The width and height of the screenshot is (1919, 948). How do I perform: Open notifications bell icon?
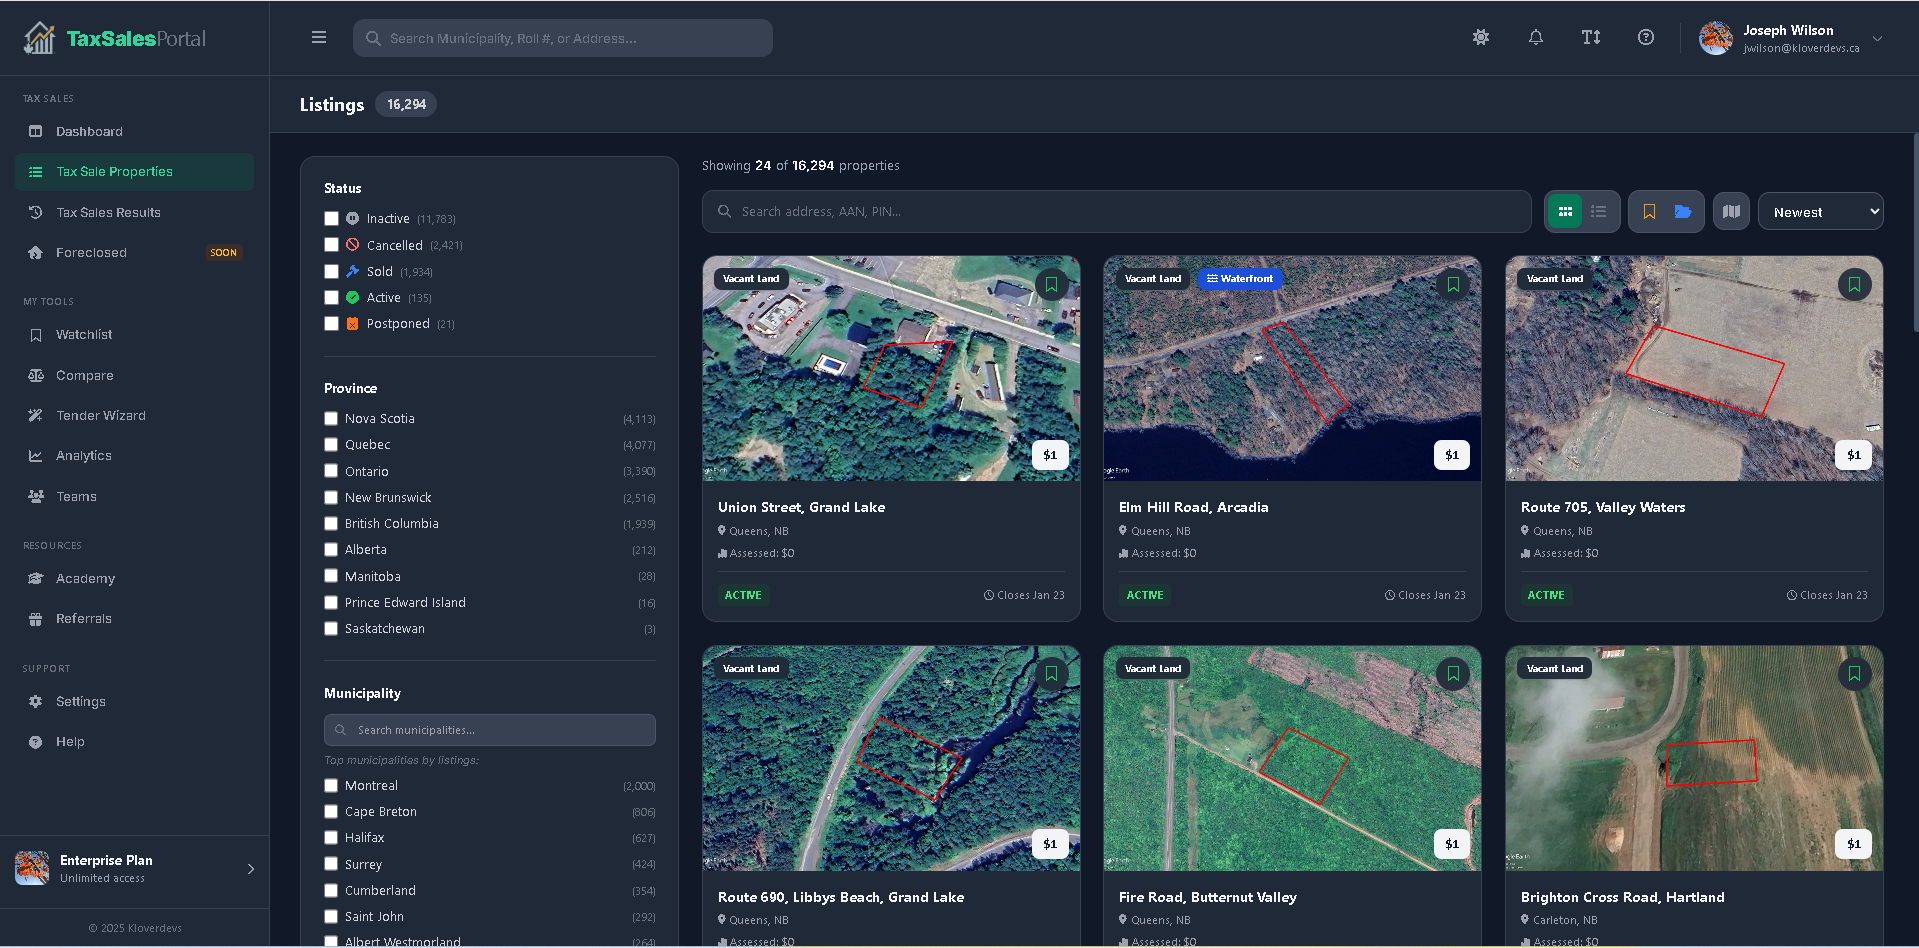coord(1536,38)
